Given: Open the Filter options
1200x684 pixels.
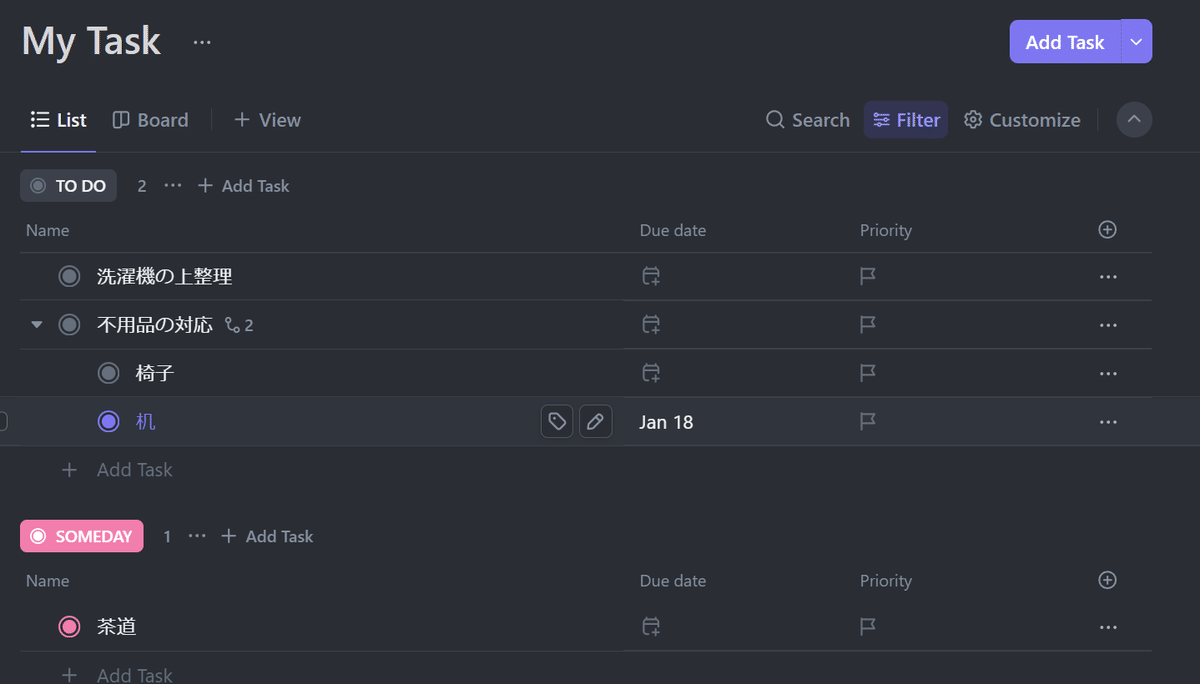Looking at the screenshot, I should tap(906, 120).
